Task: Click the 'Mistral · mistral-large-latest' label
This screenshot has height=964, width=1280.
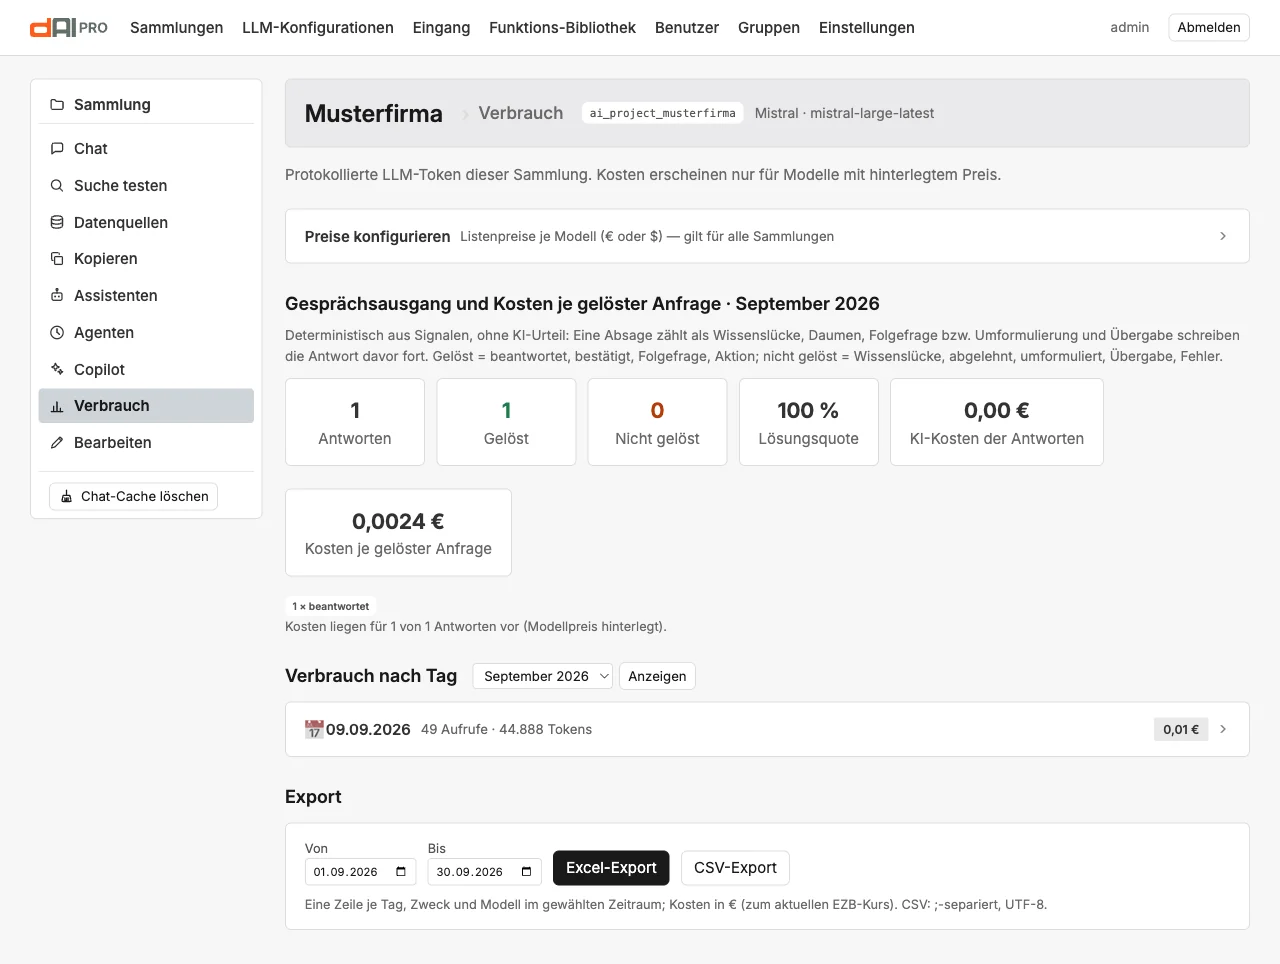Action: click(844, 113)
